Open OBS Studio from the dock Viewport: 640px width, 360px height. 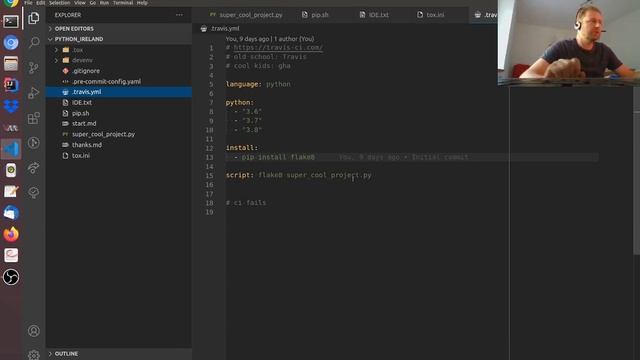tap(11, 277)
